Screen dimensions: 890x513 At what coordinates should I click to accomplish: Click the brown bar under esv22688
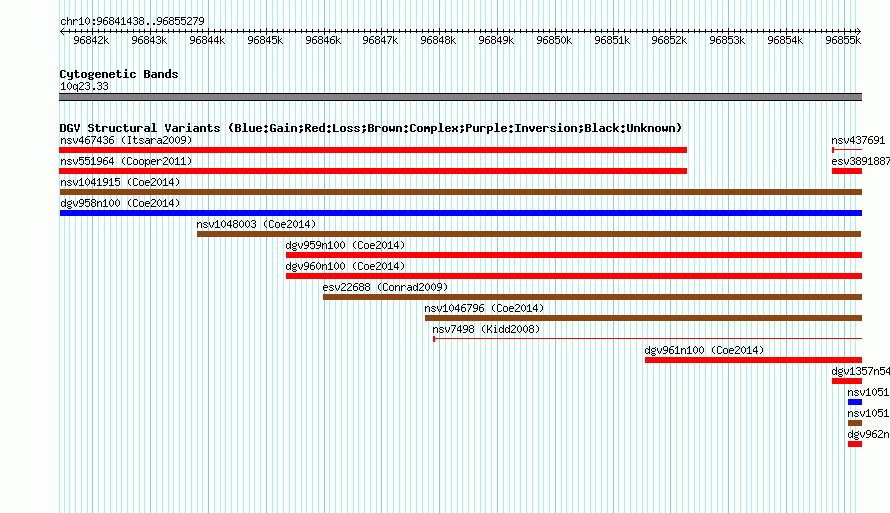[x=593, y=297]
